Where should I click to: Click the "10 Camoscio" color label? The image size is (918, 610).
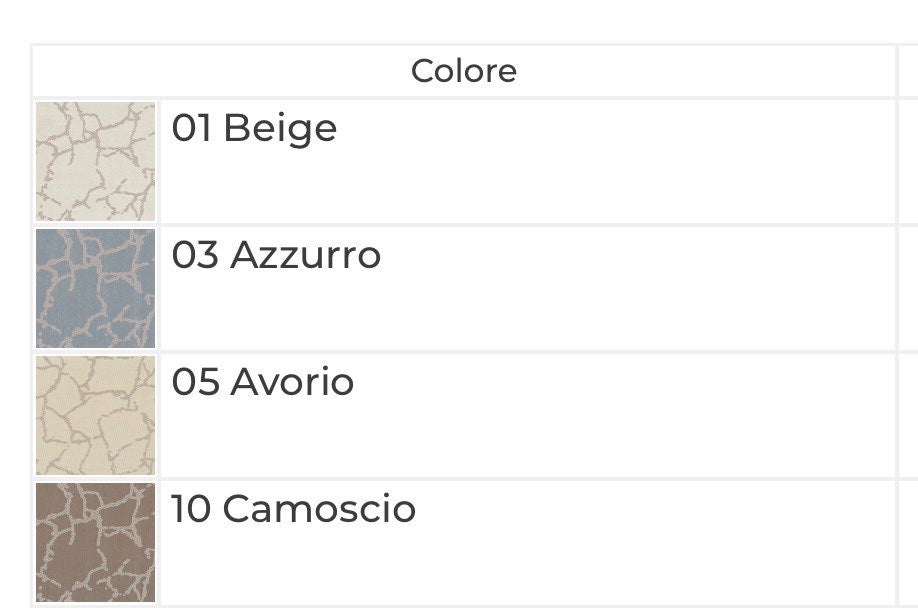[x=293, y=509]
